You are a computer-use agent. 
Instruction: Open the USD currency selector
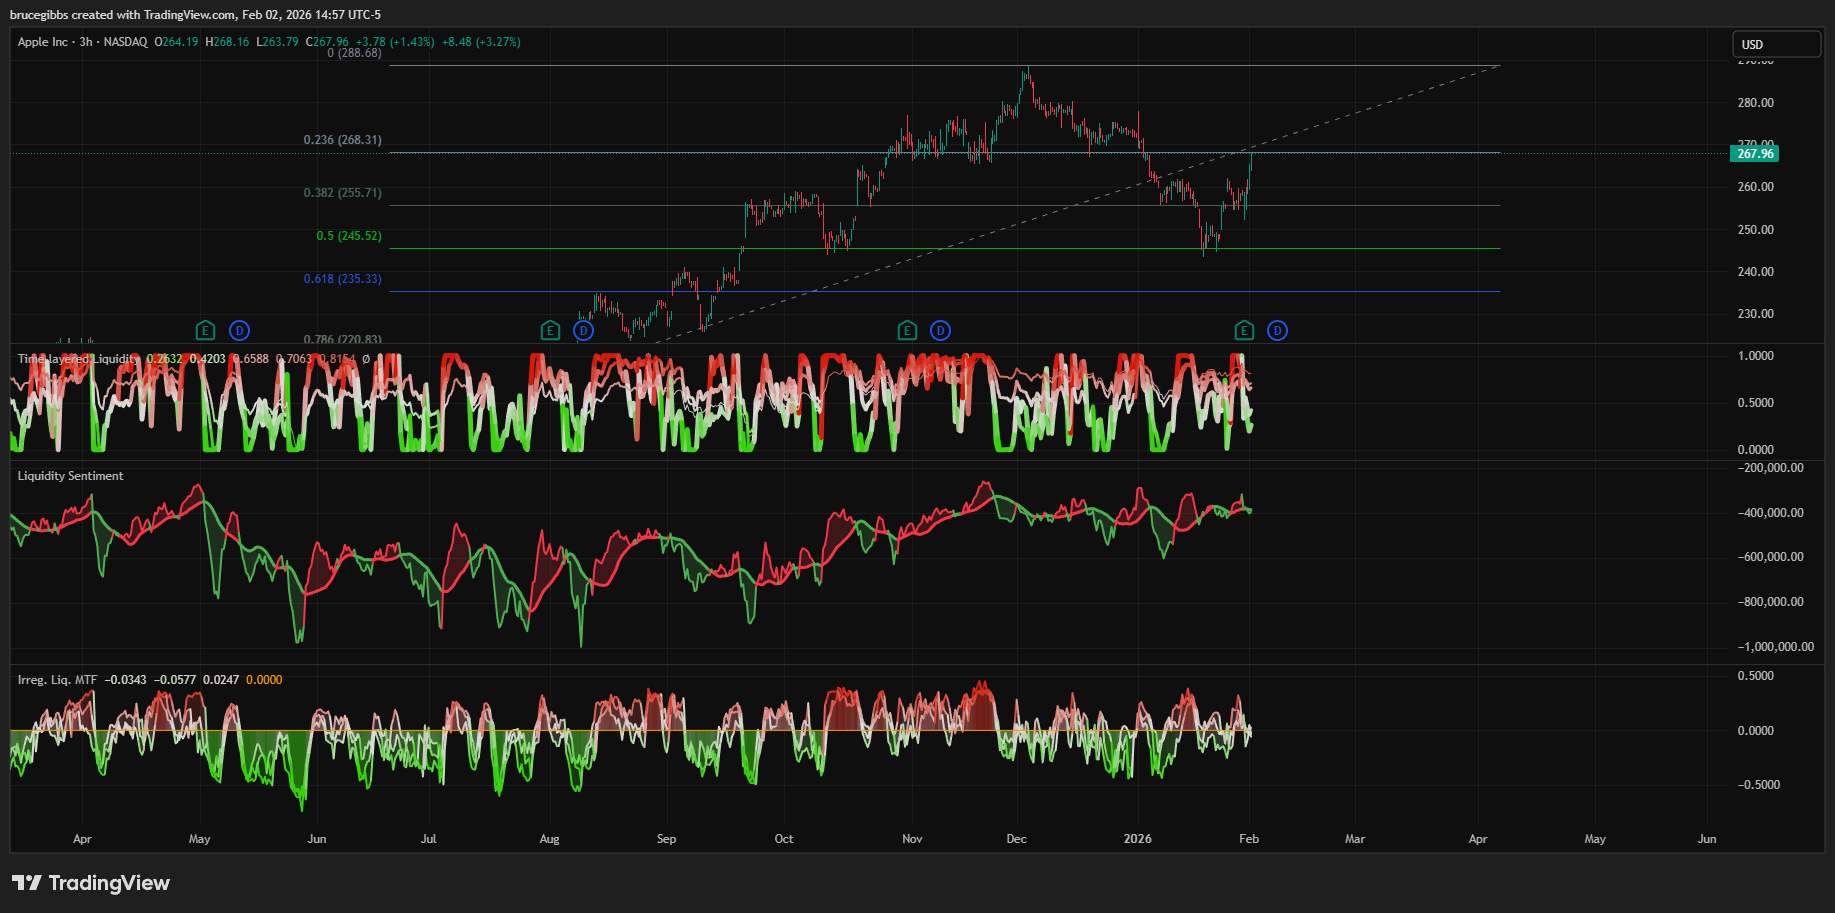1776,44
